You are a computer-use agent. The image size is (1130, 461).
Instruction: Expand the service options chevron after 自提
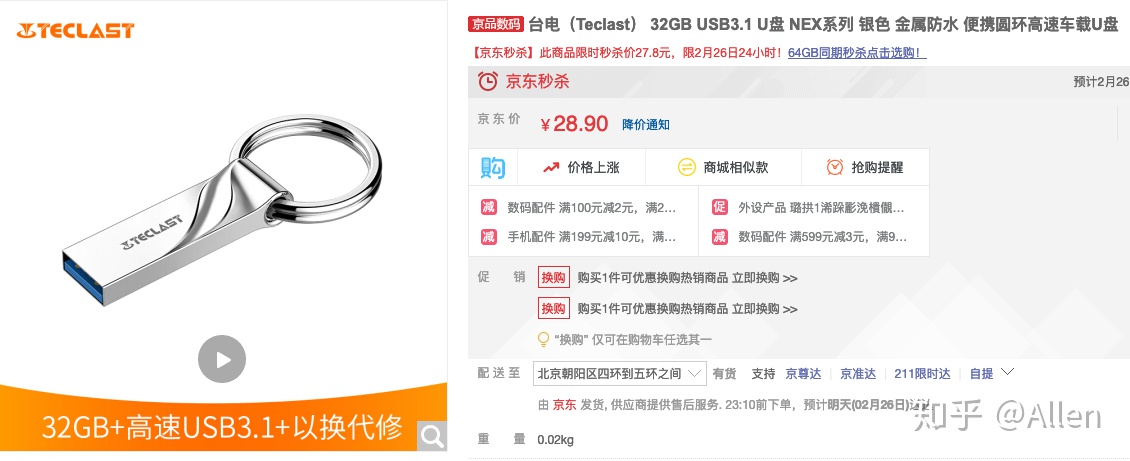click(1008, 372)
